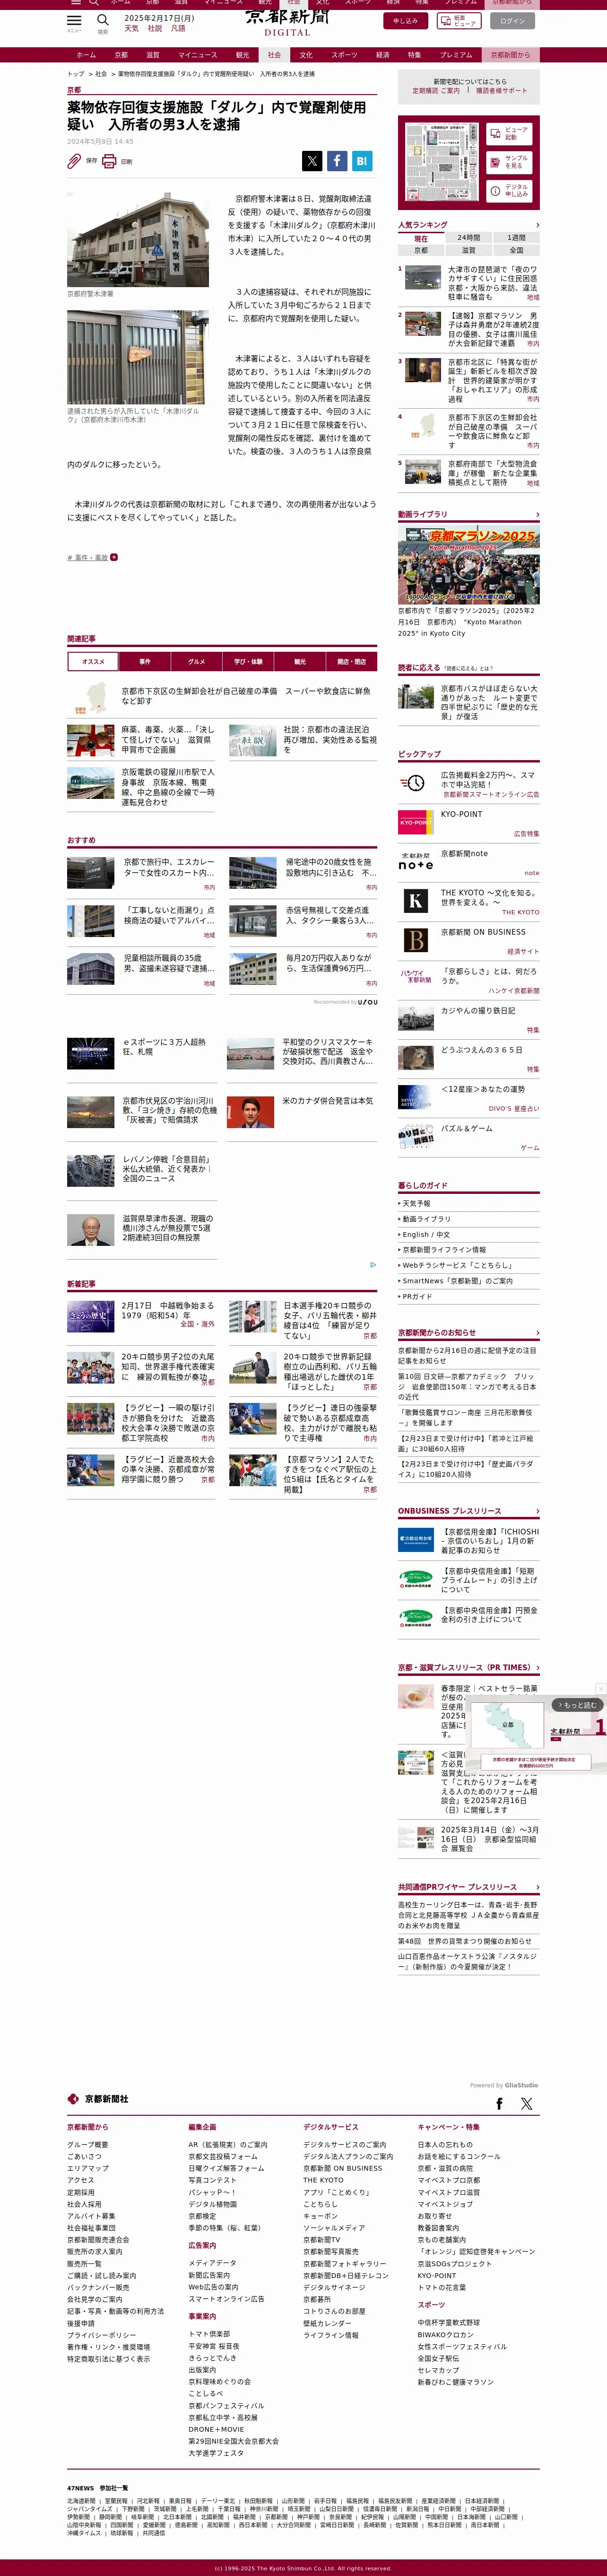Open 人気ランキング chevron arrow
This screenshot has width=607, height=2576.
537,225
